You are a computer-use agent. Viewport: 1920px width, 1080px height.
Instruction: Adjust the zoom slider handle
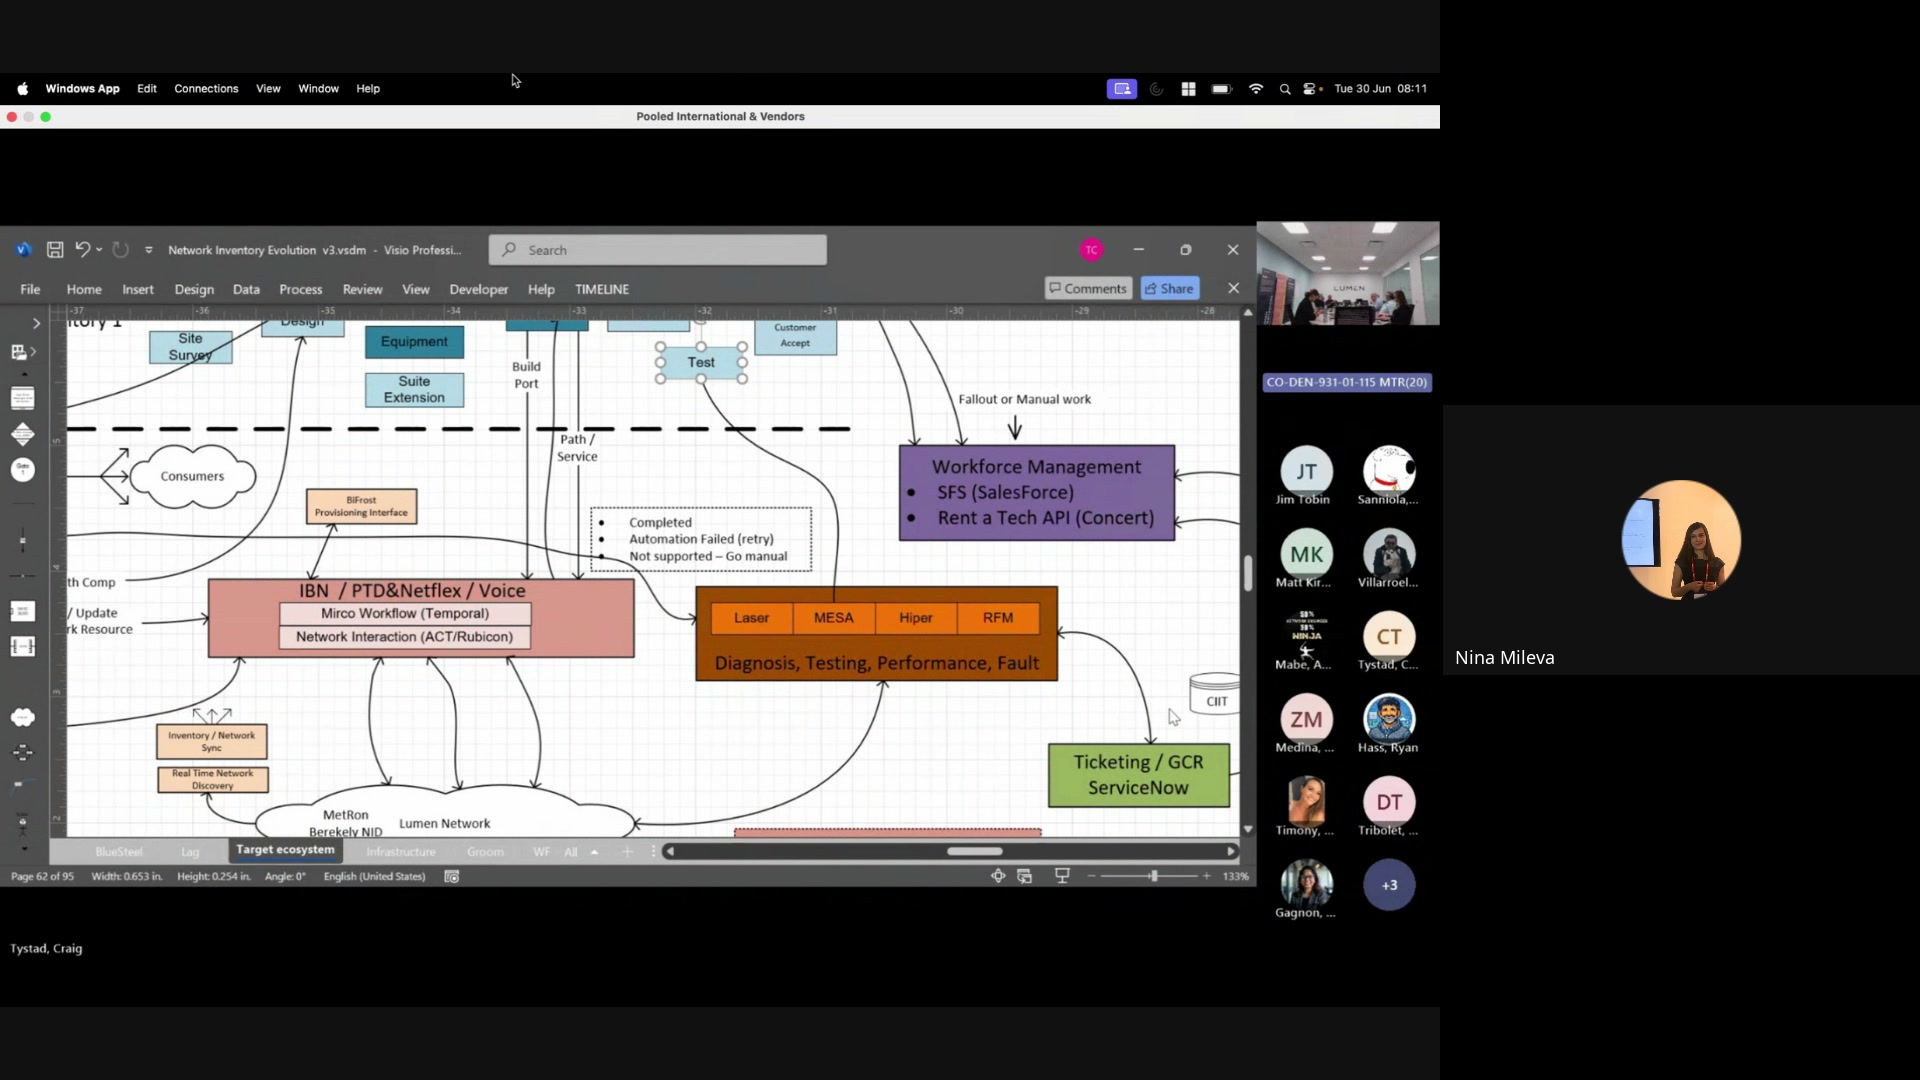tap(1154, 876)
